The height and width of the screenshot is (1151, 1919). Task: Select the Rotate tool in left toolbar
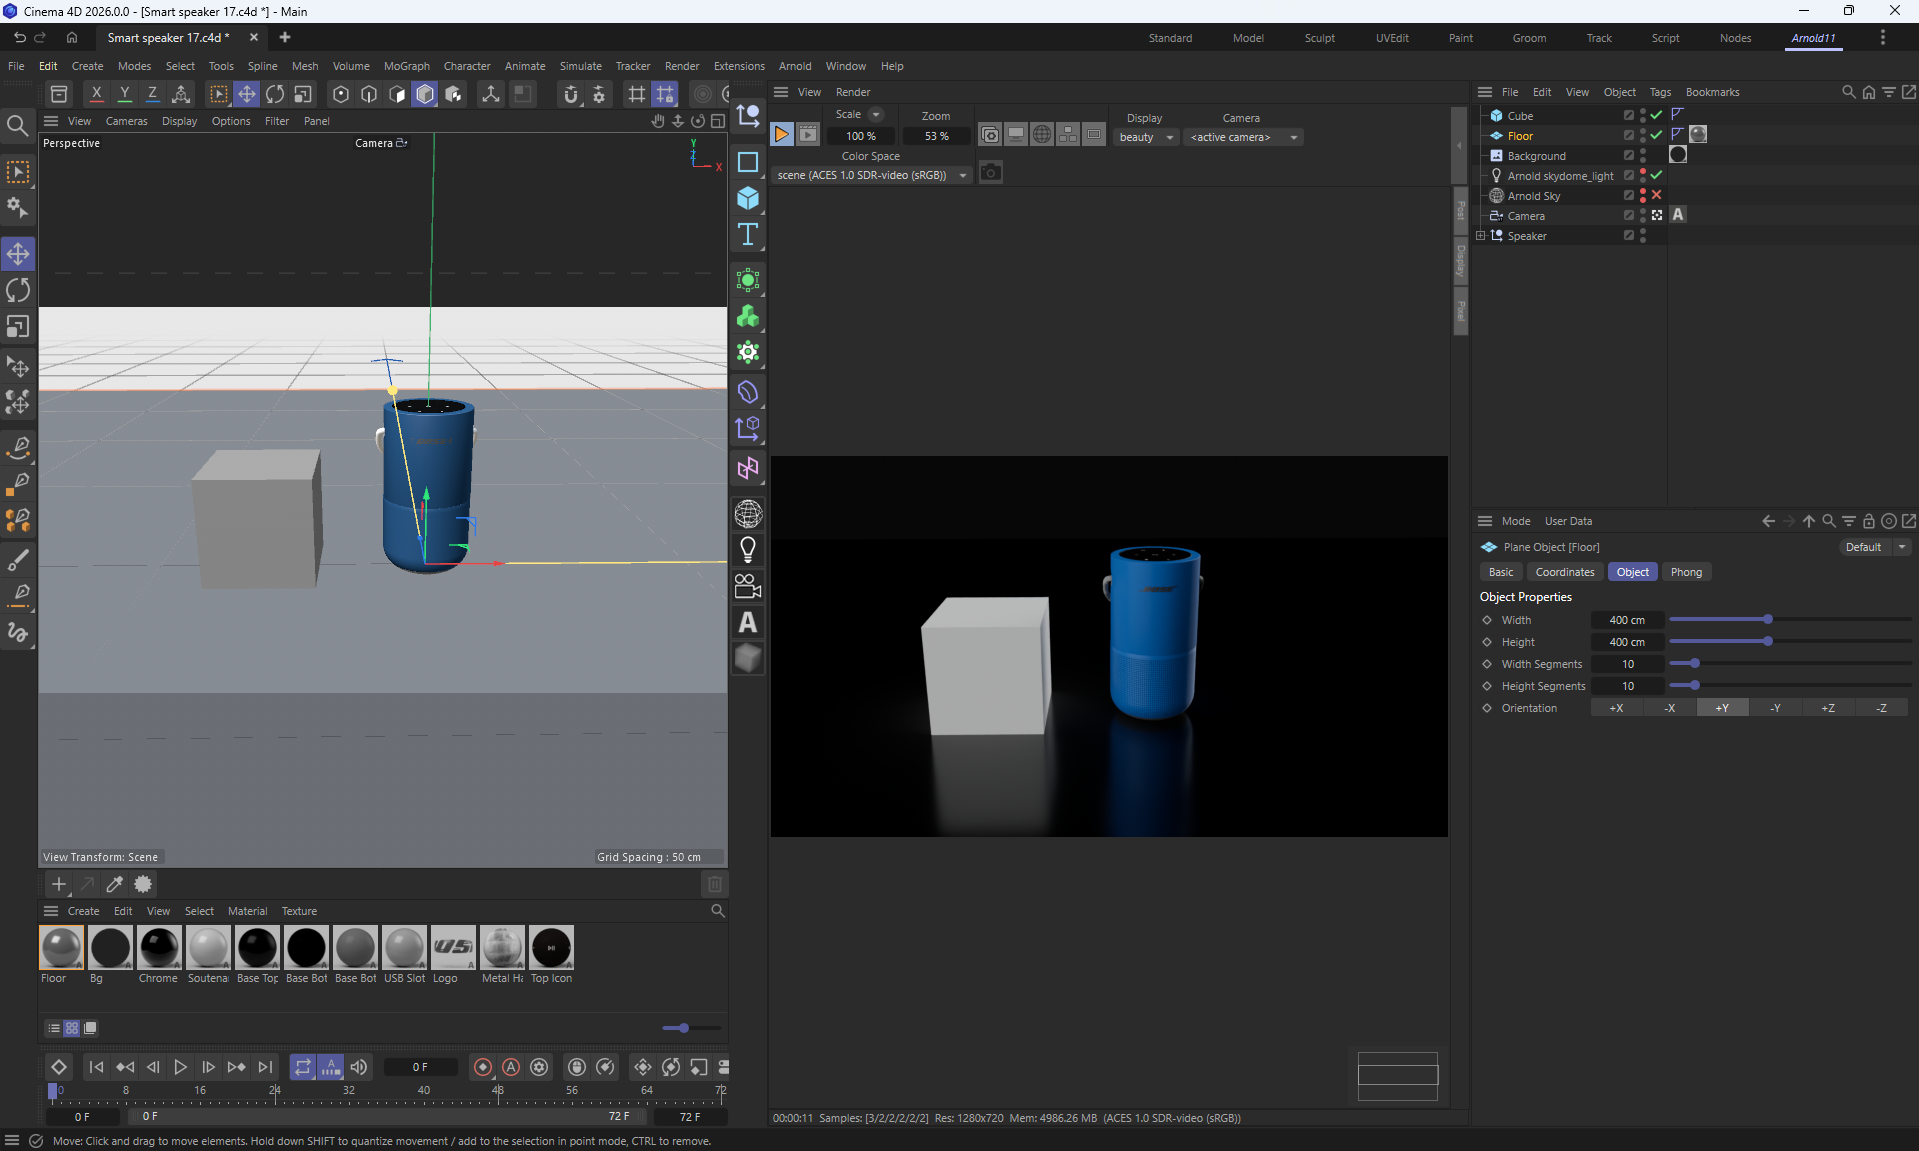(x=18, y=290)
